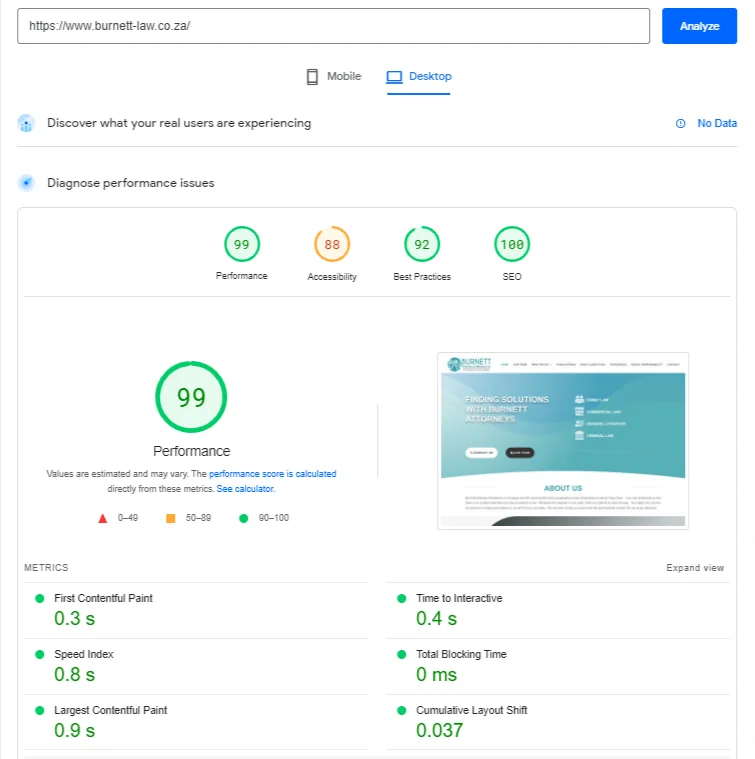Click the mobile phone icon
755x759 pixels.
312,76
